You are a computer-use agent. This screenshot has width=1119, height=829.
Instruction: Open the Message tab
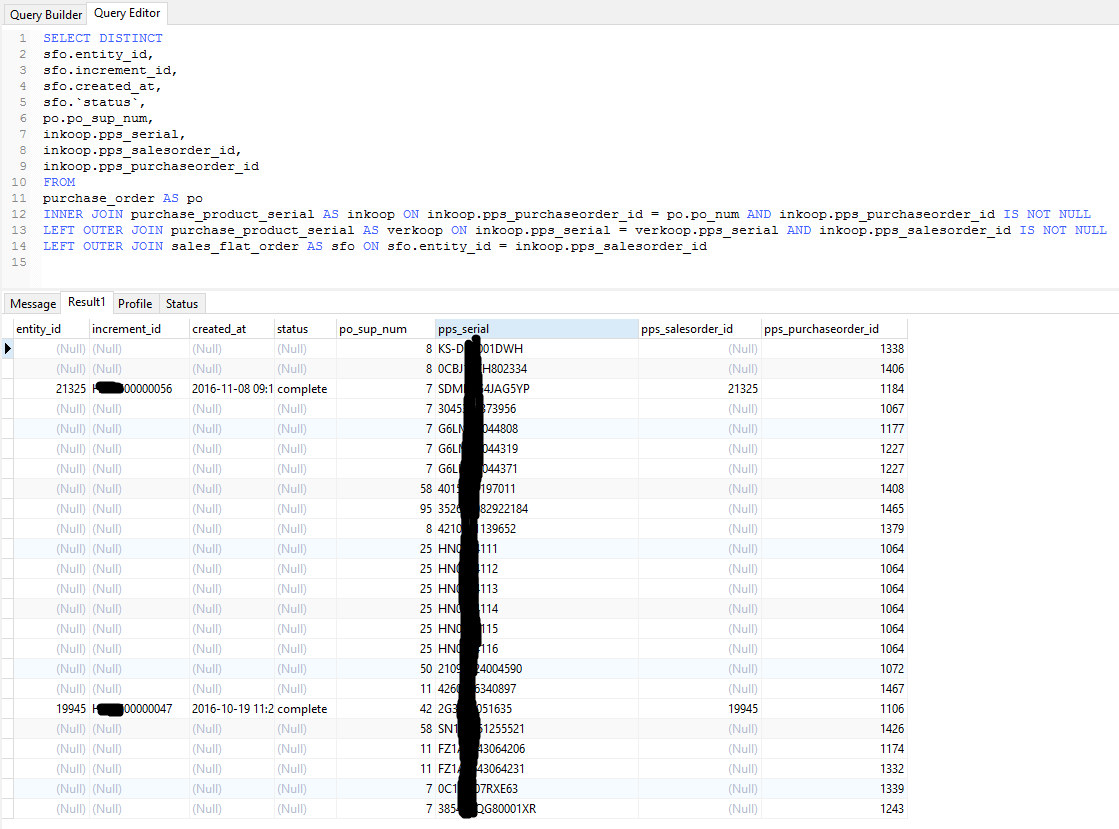(33, 304)
